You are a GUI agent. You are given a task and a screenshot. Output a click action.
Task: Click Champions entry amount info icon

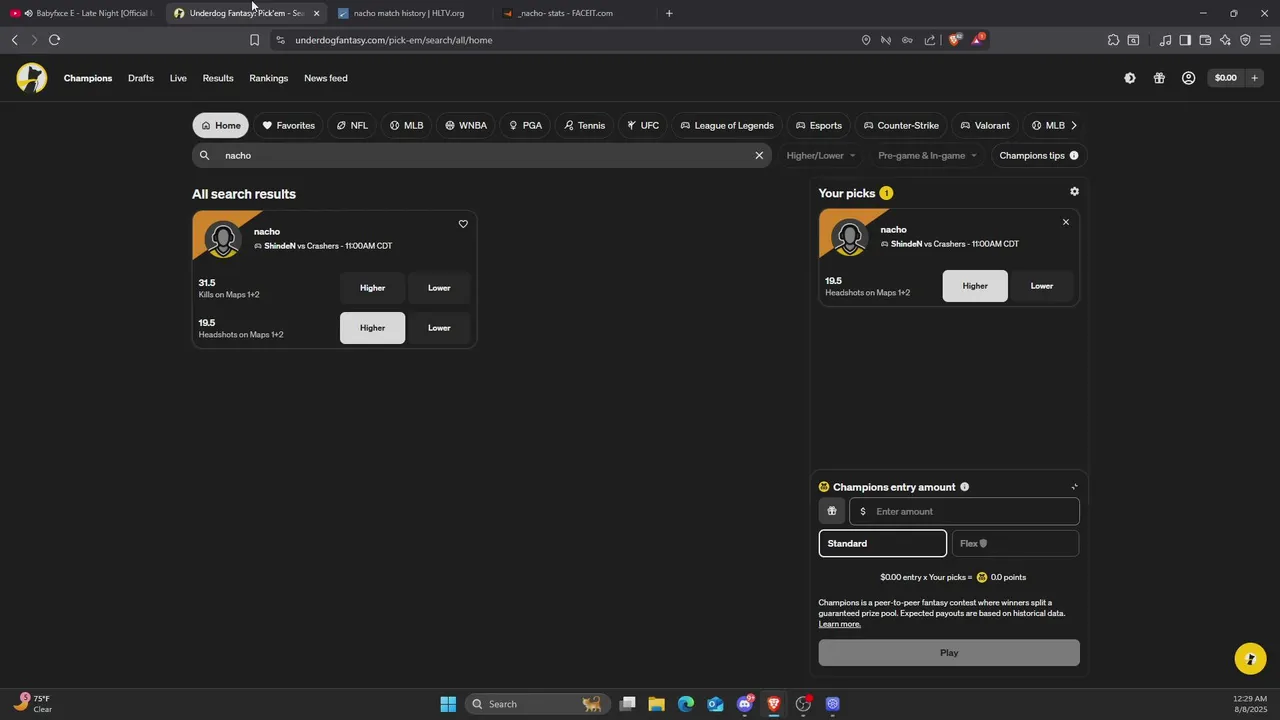[x=964, y=487]
